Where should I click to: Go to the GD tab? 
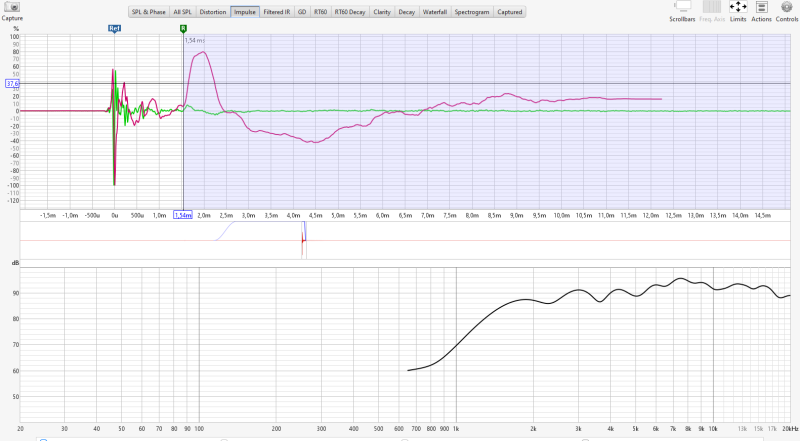click(x=301, y=12)
